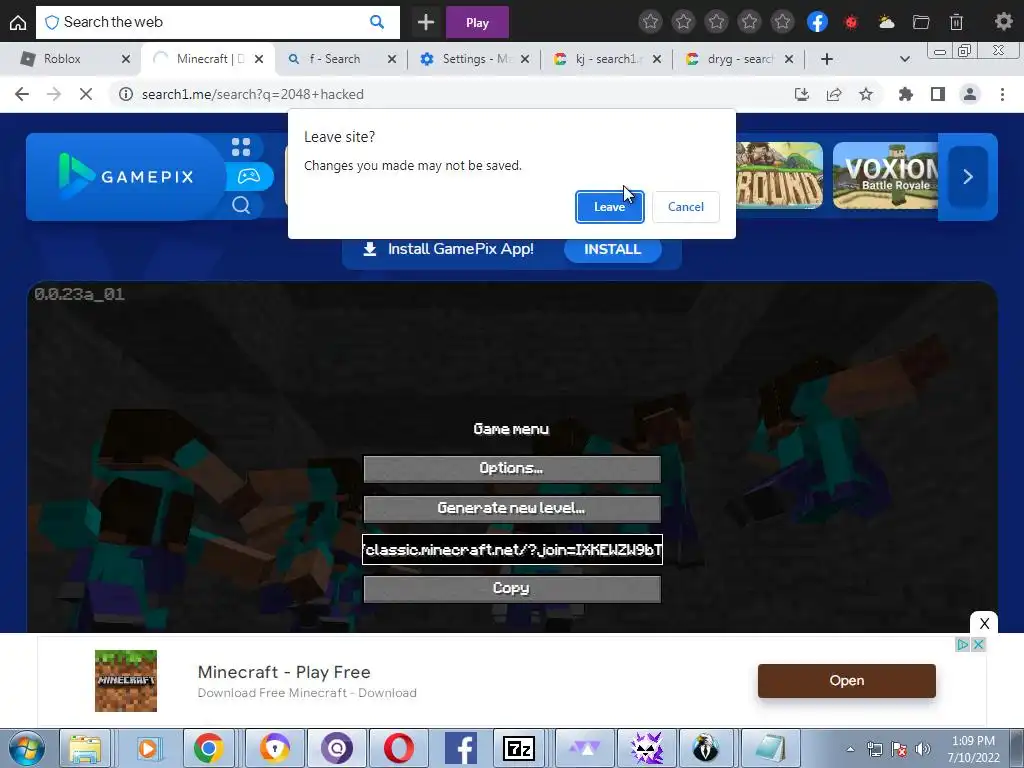Click the search magnifier in the Search the web box
This screenshot has height=768, width=1024.
(x=377, y=22)
